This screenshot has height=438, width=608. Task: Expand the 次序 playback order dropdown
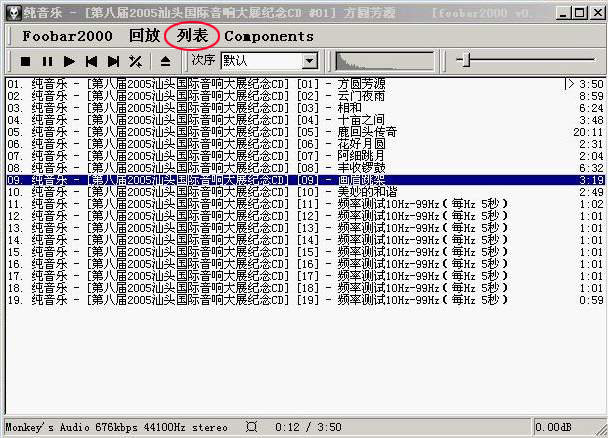(x=309, y=61)
